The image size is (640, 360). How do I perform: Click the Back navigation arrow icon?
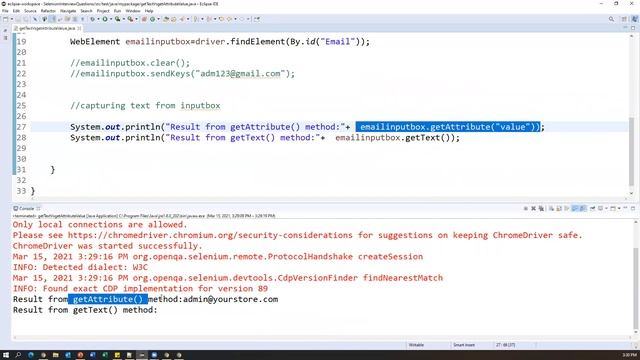pos(229,19)
